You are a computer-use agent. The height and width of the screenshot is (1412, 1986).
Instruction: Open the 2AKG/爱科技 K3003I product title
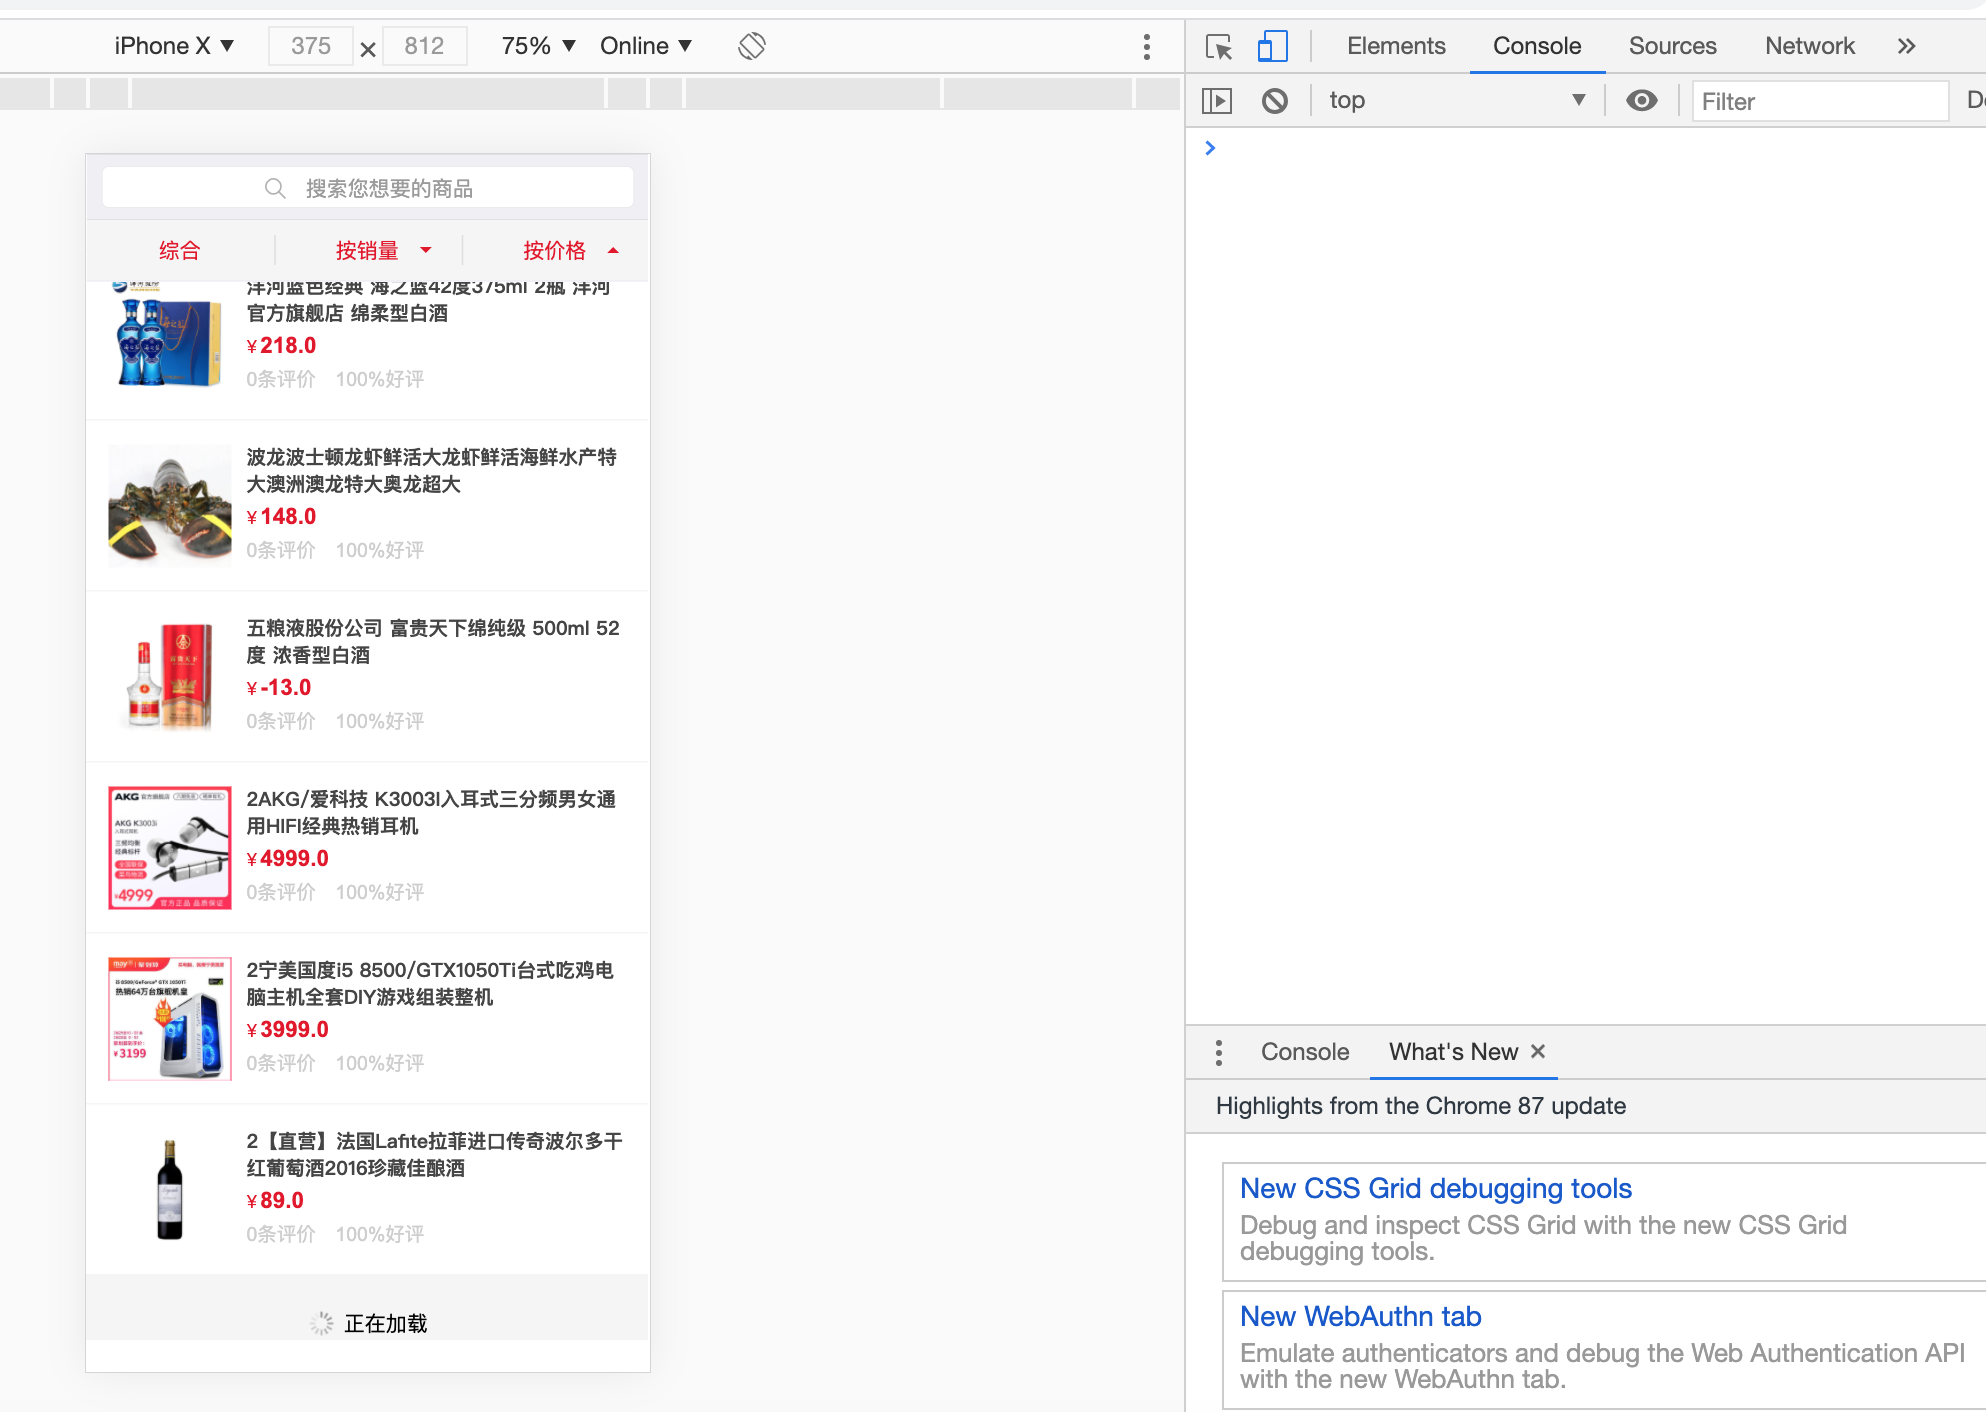tap(431, 813)
